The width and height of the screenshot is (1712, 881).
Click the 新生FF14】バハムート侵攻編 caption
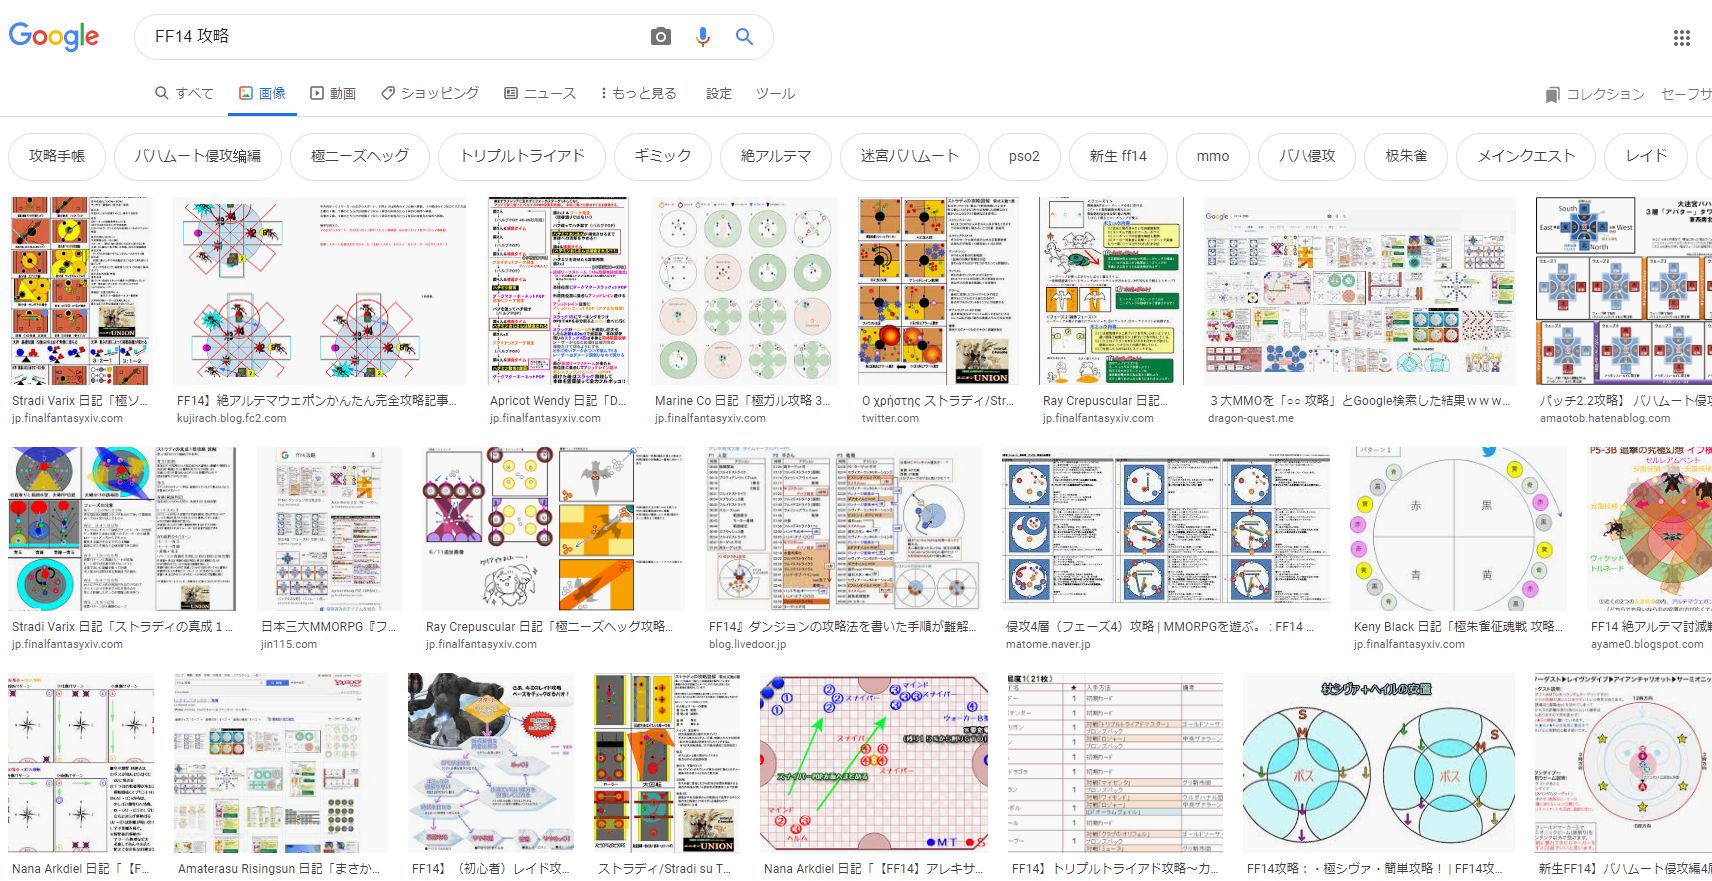point(1623,868)
